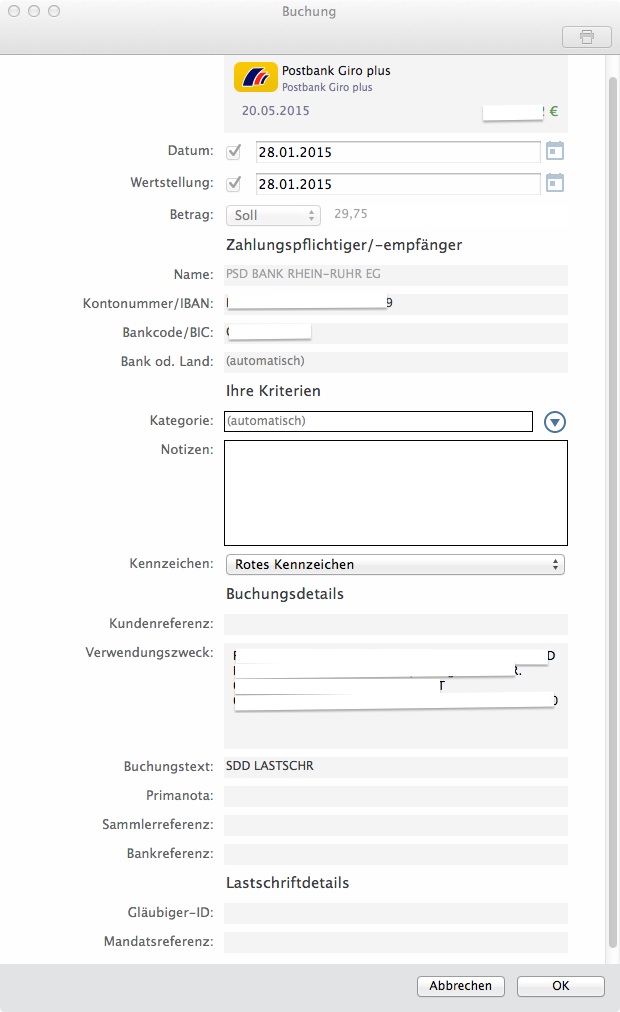
Task: Click the Primanota field
Action: pos(395,796)
